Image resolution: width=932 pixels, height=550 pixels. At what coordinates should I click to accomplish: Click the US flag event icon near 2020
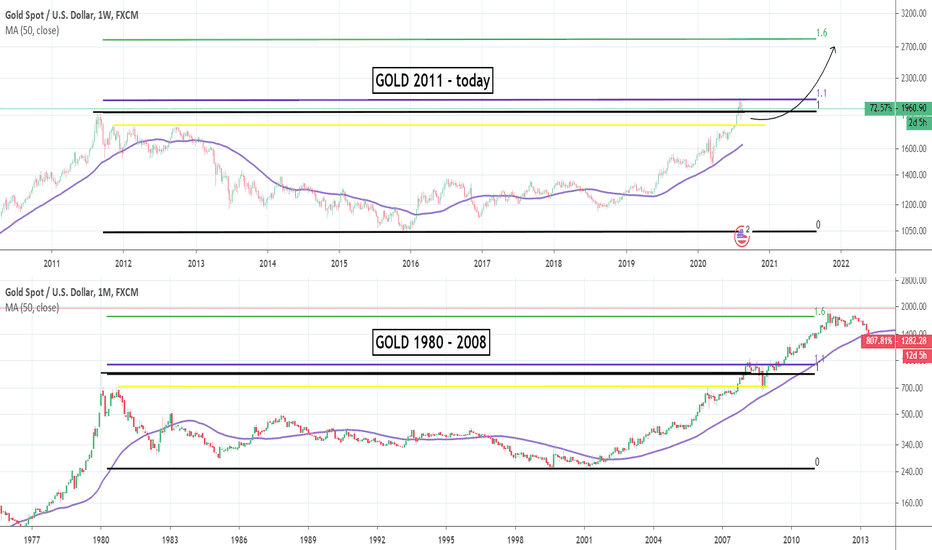click(741, 236)
